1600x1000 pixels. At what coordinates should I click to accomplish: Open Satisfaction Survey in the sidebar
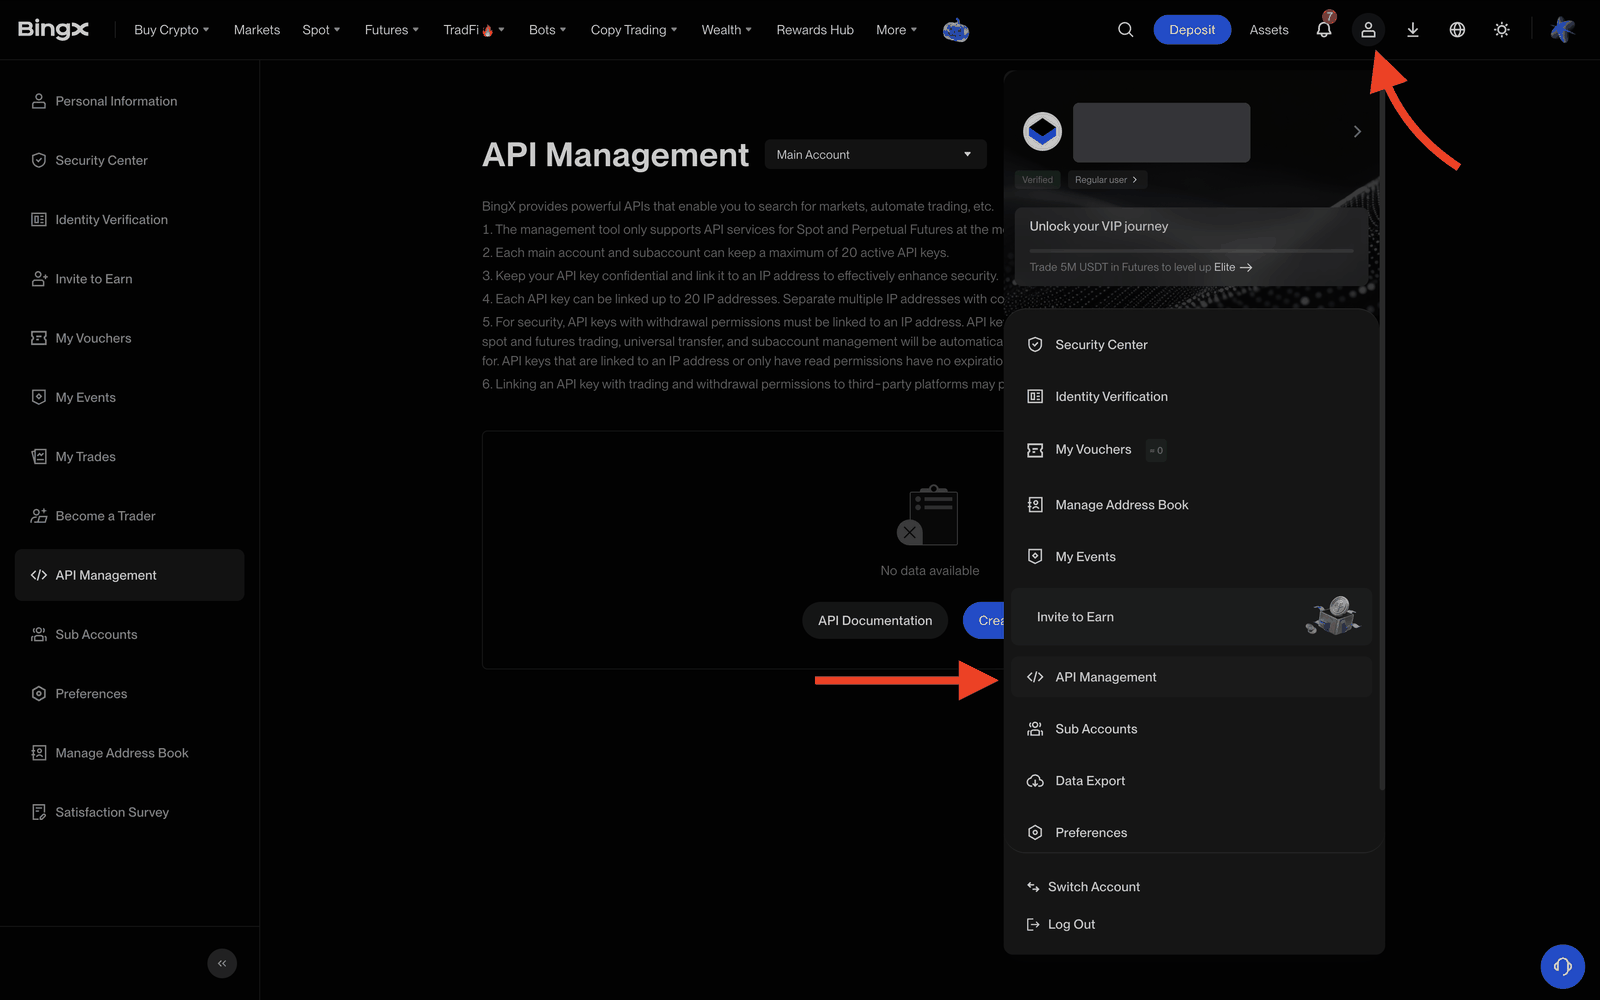point(130,812)
